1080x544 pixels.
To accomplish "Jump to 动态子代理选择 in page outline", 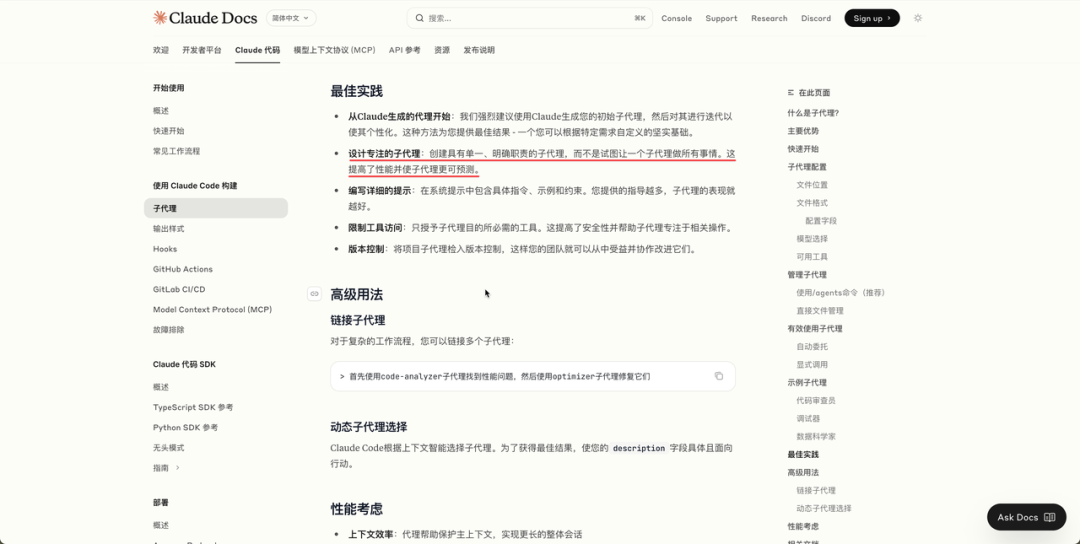I will [x=824, y=508].
